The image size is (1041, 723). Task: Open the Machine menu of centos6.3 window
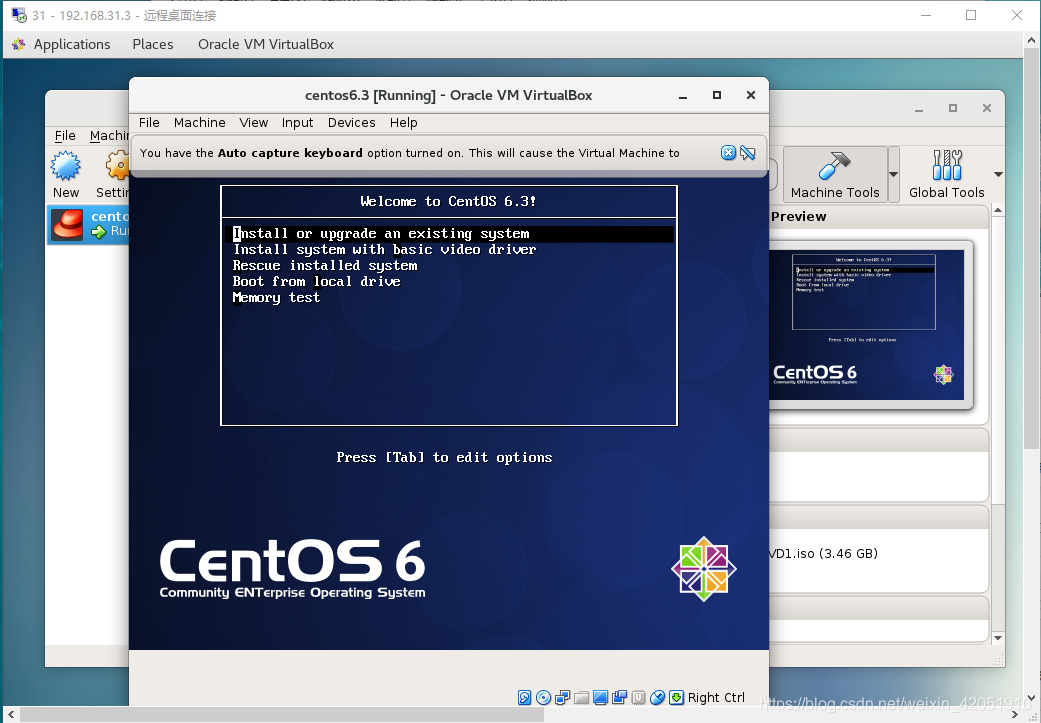pyautogui.click(x=199, y=122)
